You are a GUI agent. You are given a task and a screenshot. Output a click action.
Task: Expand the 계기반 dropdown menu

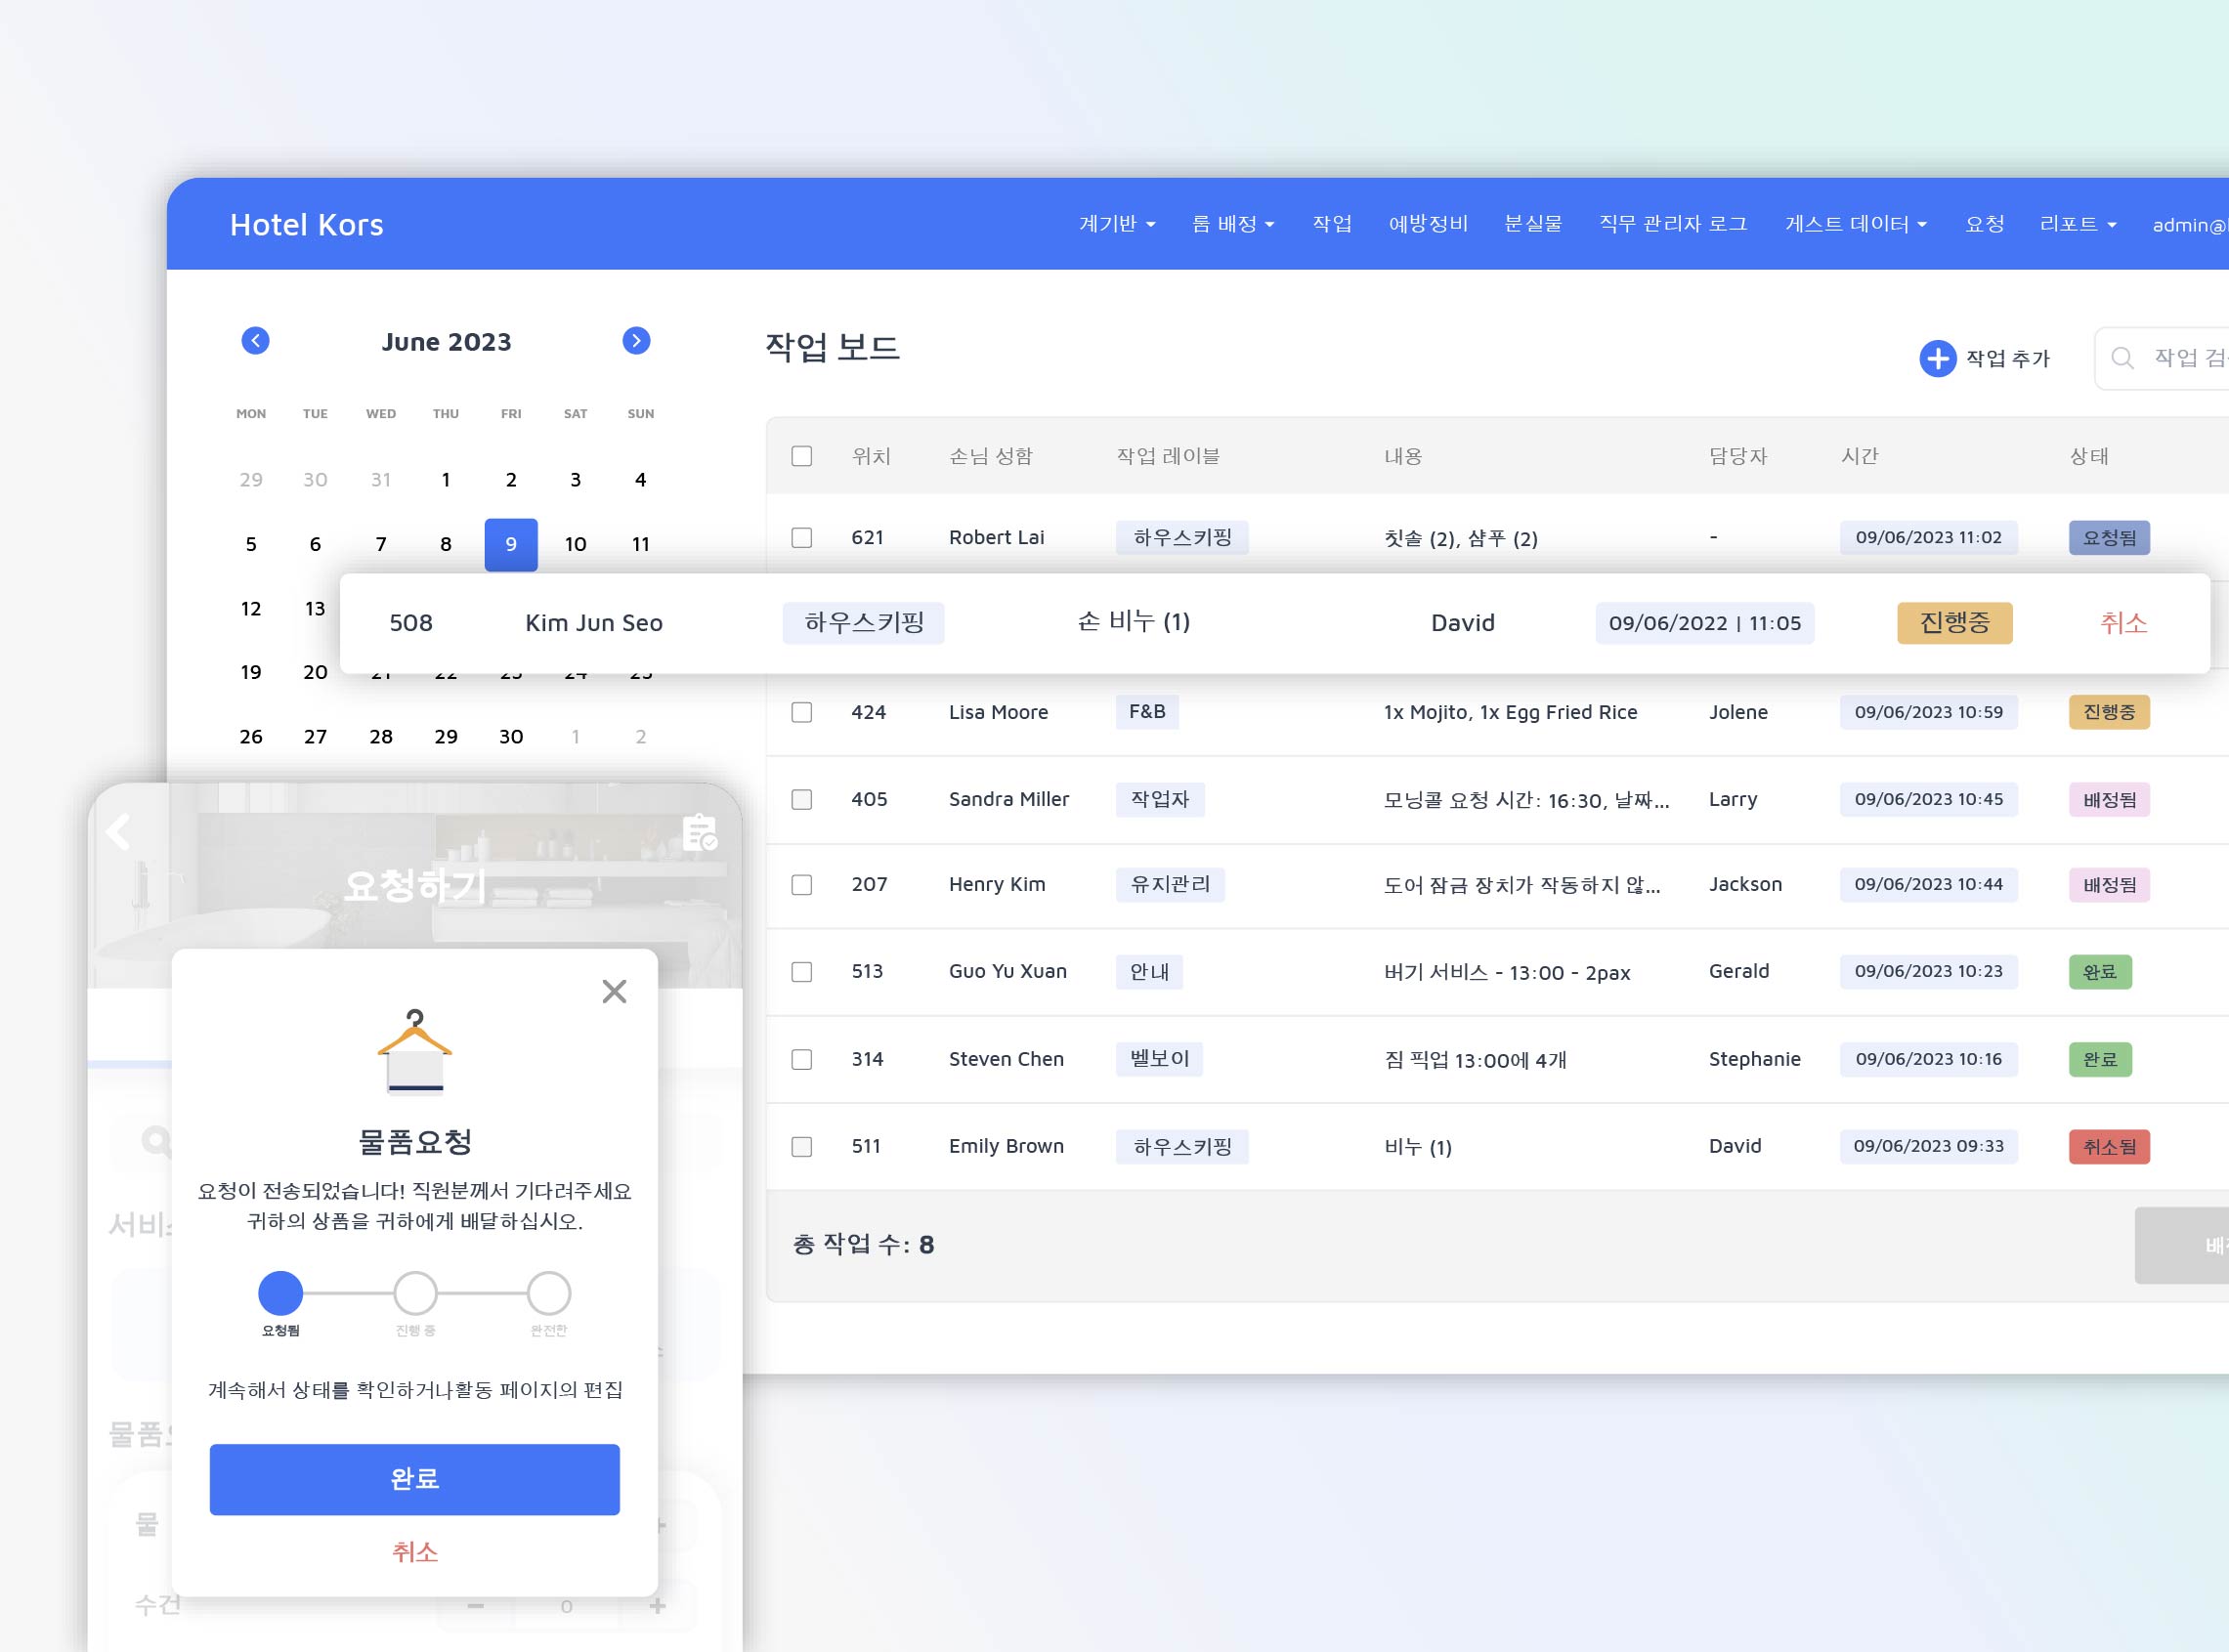[x=1116, y=224]
